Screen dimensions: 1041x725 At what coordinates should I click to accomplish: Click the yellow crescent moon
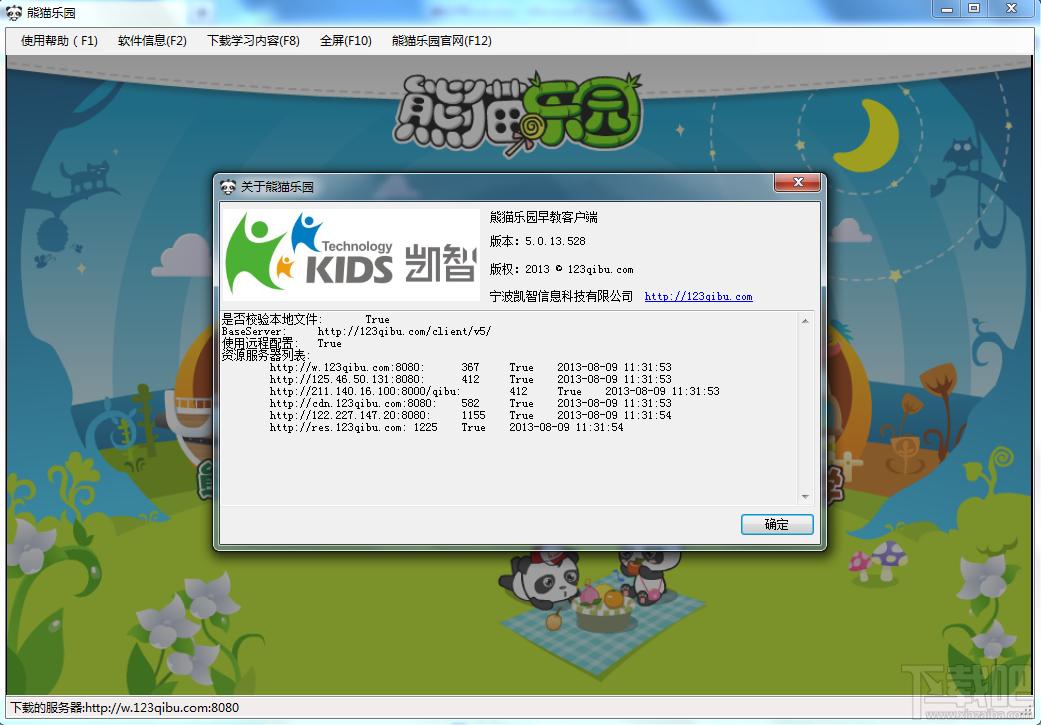pos(870,136)
